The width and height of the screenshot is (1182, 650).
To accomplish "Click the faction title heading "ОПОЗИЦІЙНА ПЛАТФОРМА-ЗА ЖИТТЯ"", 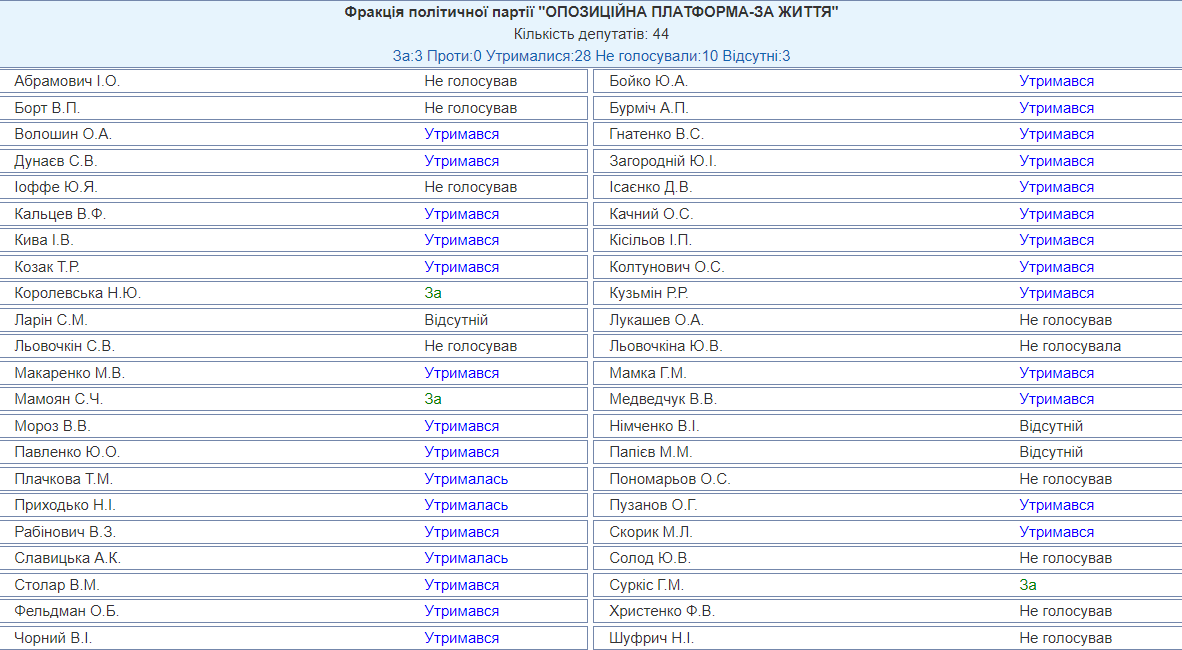I will point(591,12).
